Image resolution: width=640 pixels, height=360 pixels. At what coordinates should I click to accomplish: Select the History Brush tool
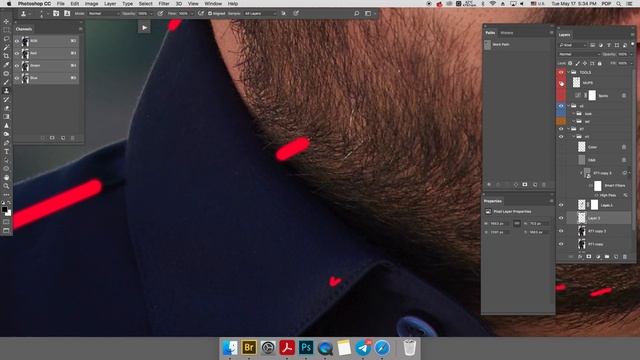[6, 100]
